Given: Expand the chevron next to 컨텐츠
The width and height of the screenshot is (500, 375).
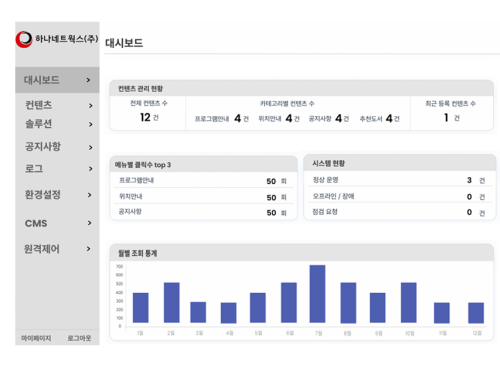Looking at the screenshot, I should click(91, 106).
